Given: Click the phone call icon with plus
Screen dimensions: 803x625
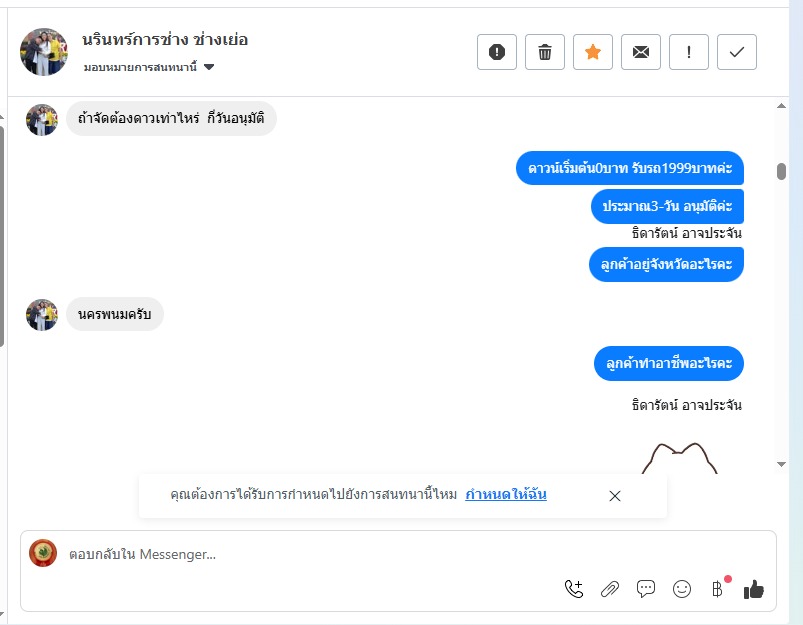Looking at the screenshot, I should coord(574,589).
